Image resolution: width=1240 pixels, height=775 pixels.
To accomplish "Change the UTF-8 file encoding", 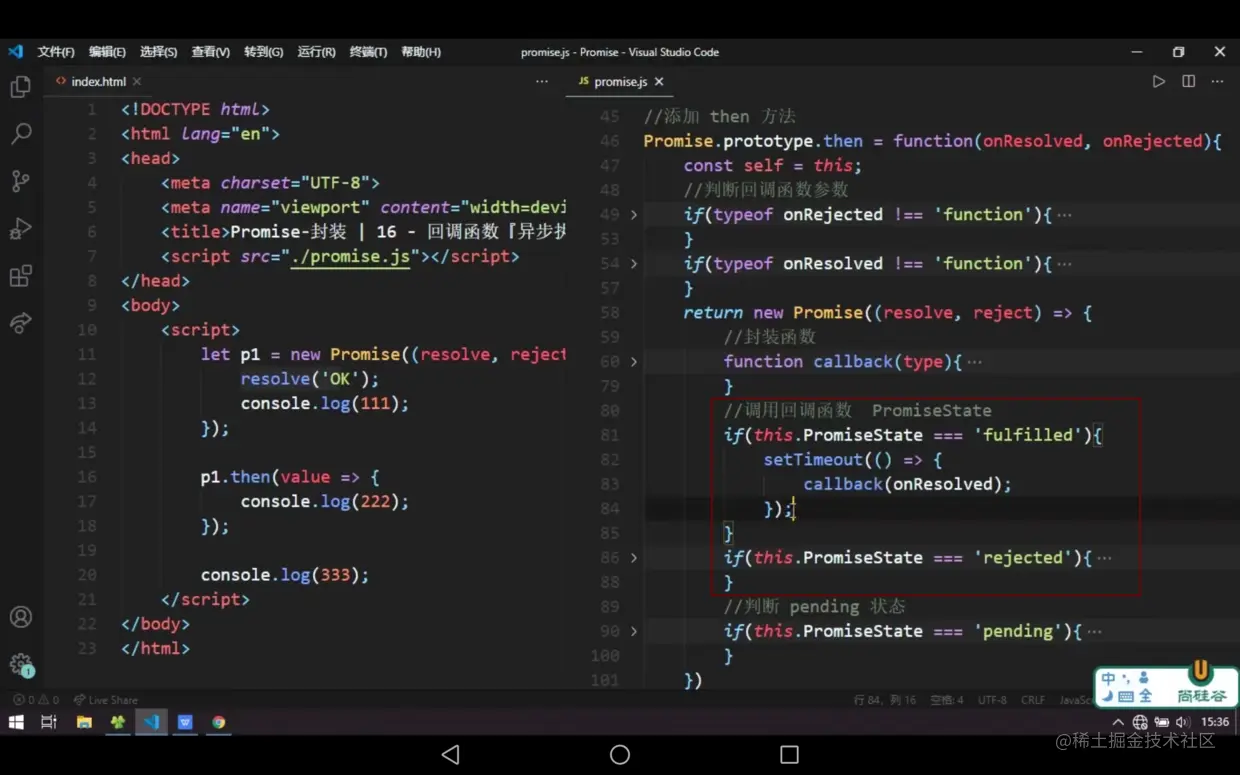I will pos(992,700).
